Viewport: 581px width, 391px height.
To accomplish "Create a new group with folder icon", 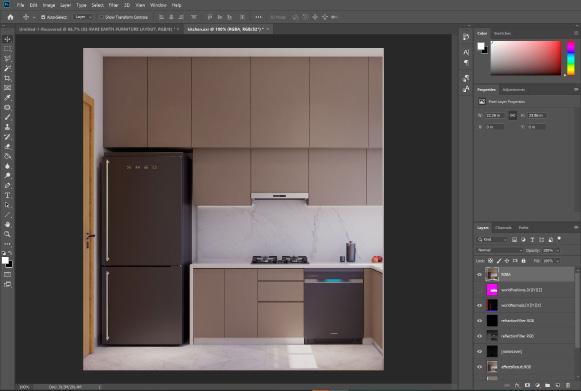I will [x=548, y=386].
